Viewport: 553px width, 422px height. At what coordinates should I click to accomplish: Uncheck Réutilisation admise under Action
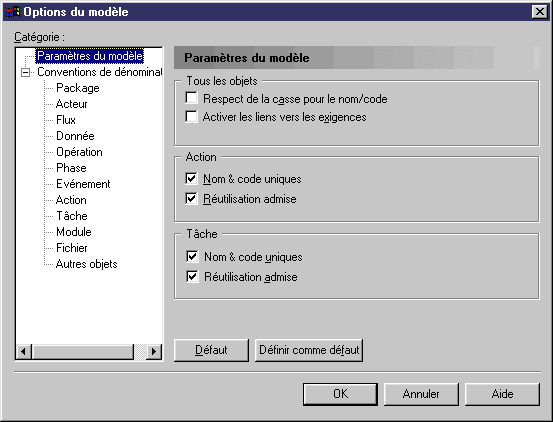[x=192, y=198]
